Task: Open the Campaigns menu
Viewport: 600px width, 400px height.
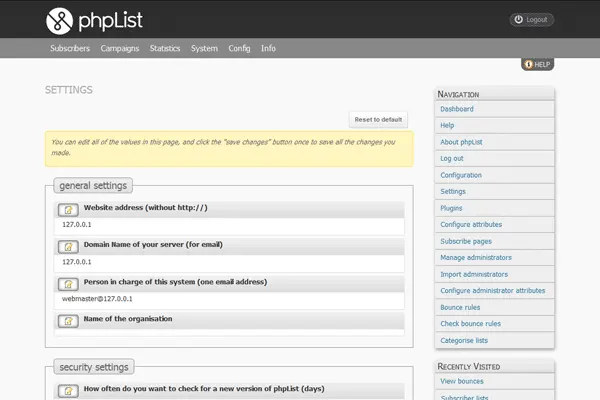Action: (x=120, y=48)
